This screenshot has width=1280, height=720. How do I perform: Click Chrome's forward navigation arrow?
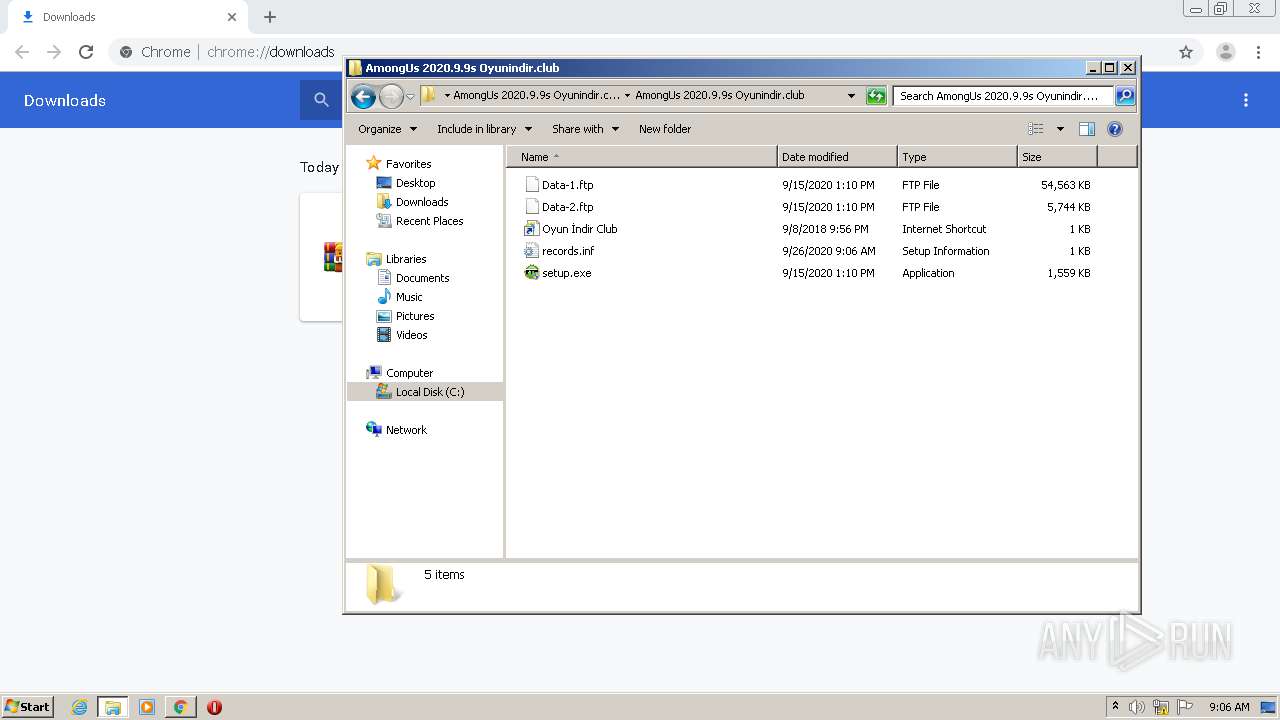coord(54,52)
